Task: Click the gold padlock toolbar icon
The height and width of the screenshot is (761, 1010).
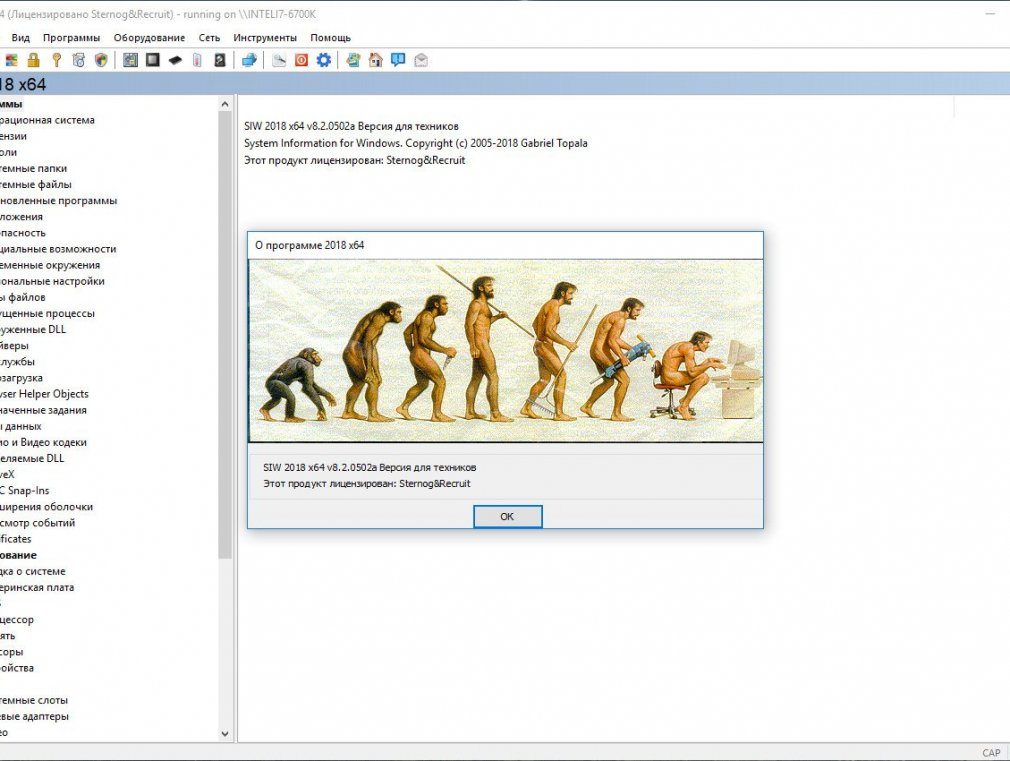Action: coord(33,61)
